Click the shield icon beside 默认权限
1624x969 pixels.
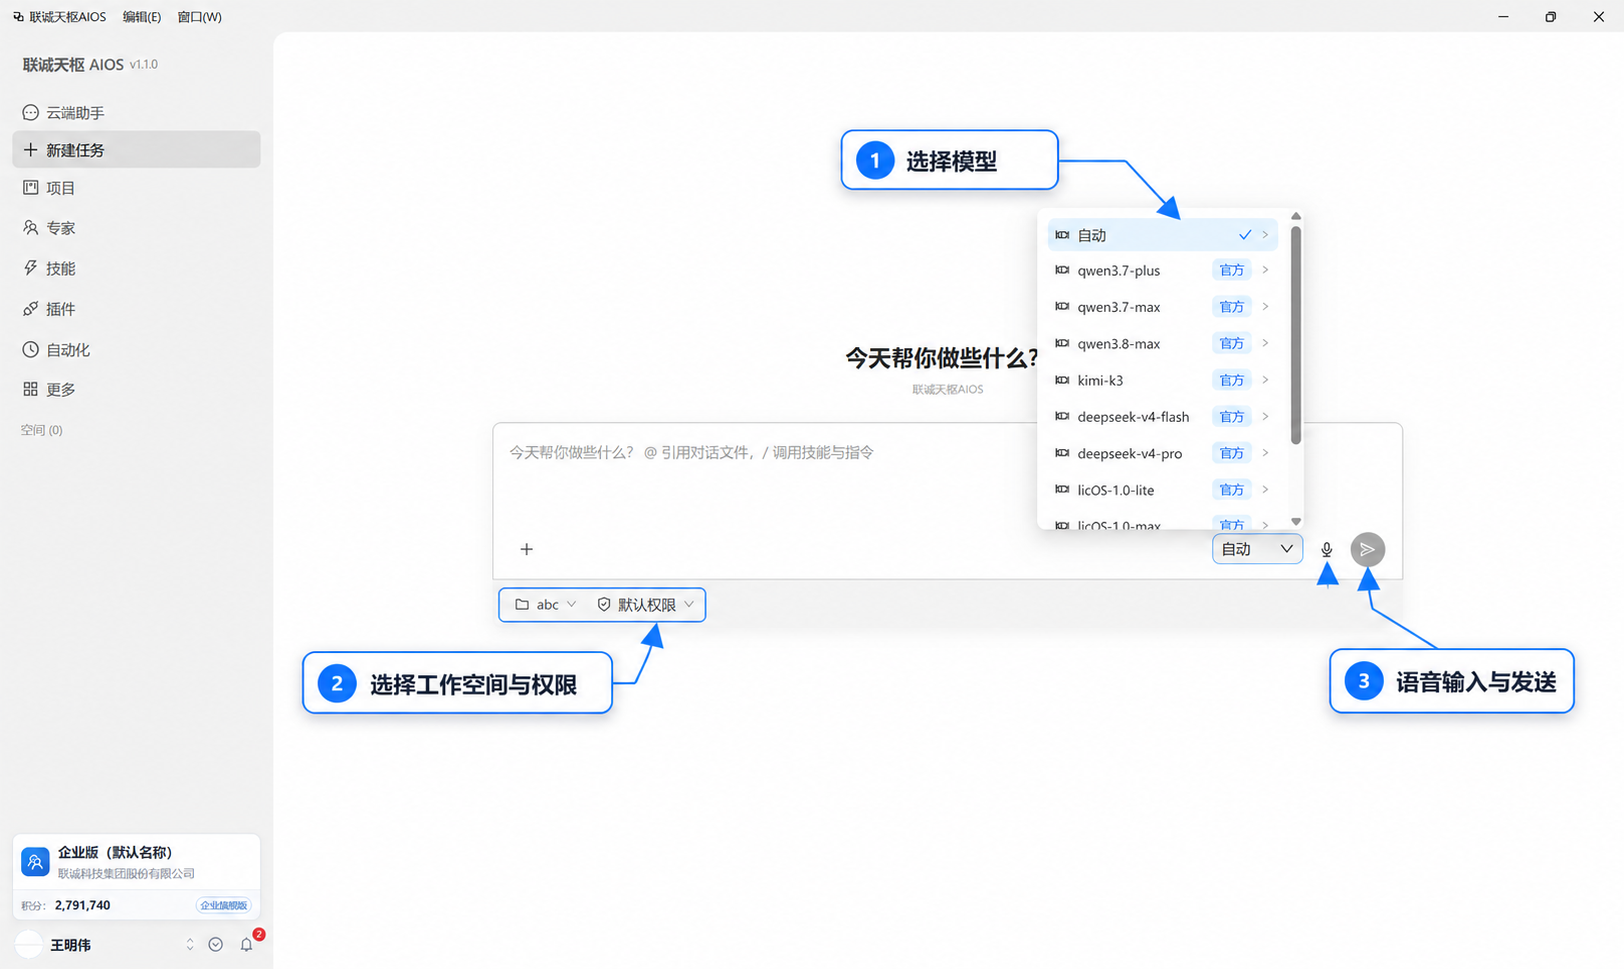coord(604,605)
